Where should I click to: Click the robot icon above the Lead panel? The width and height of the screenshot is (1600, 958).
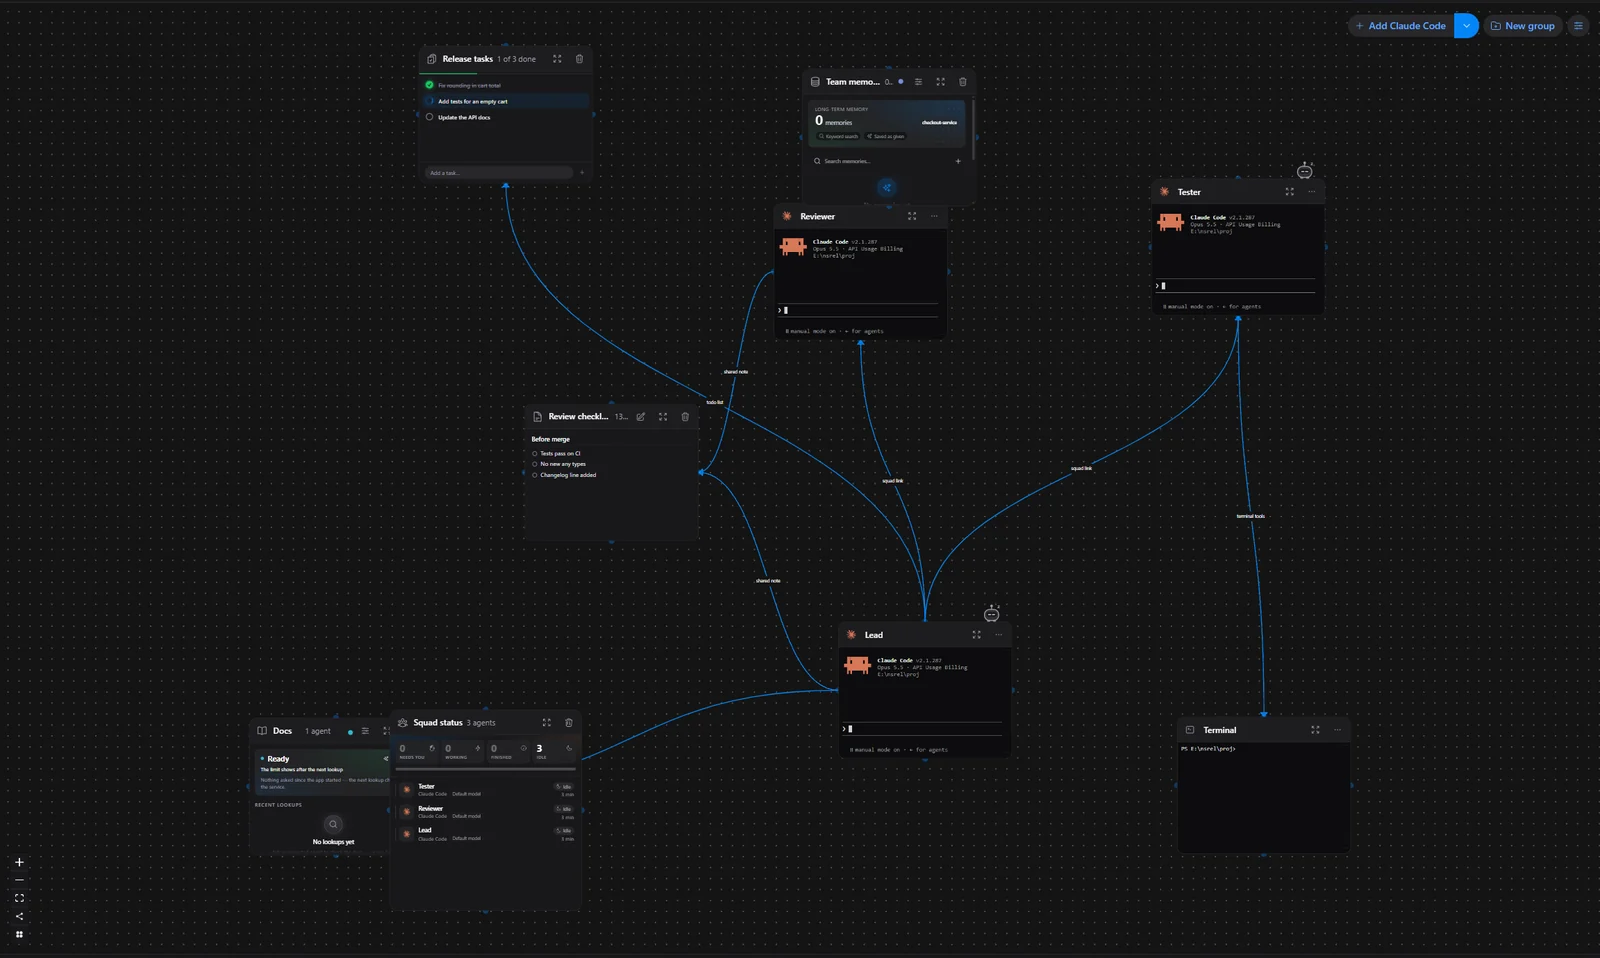tap(992, 614)
